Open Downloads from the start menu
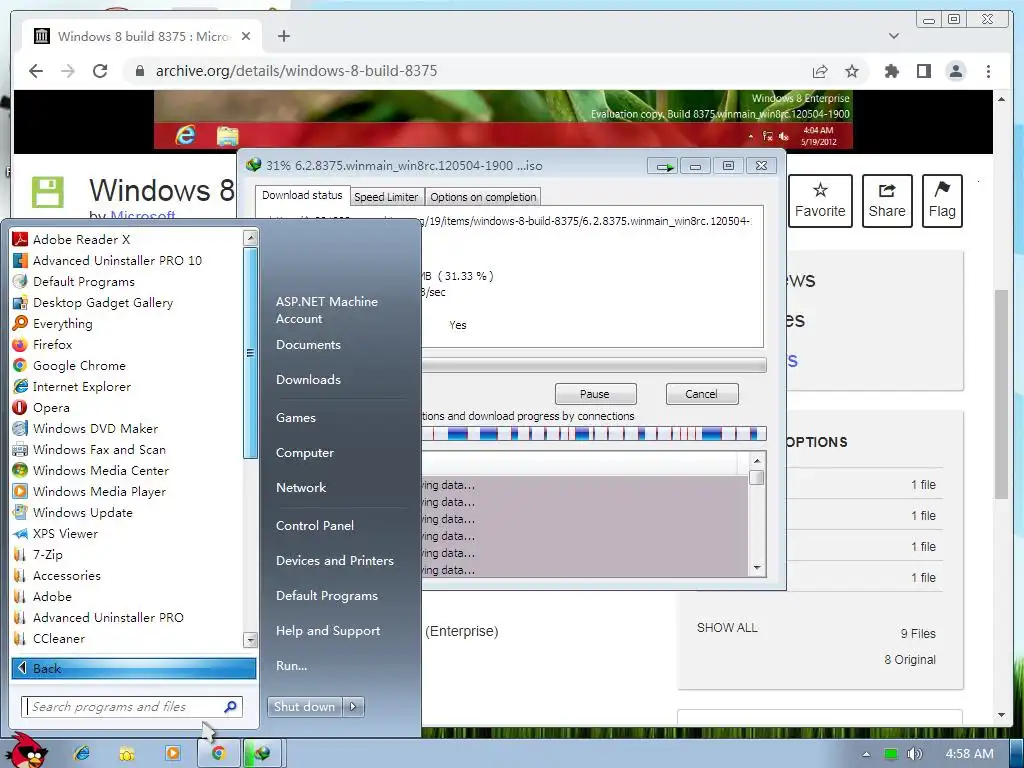 tap(308, 379)
